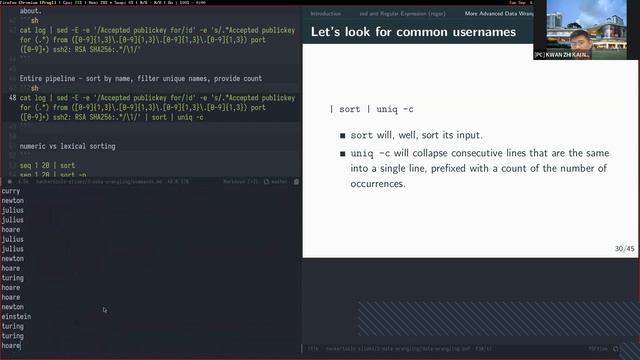The width and height of the screenshot is (640, 360).
Task: Click 'curry' in the terminal output
Action: click(x=11, y=191)
